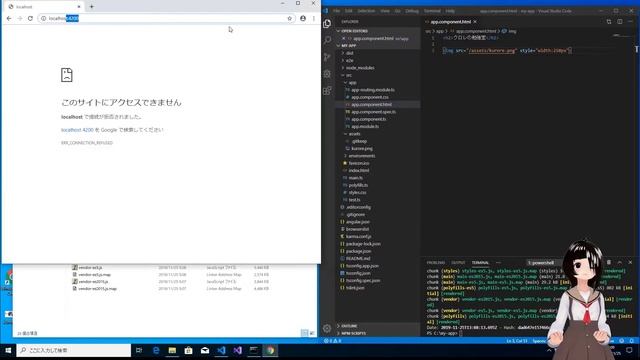The image size is (640, 360).
Task: Select the TERMINAL panel tab
Action: click(x=480, y=263)
